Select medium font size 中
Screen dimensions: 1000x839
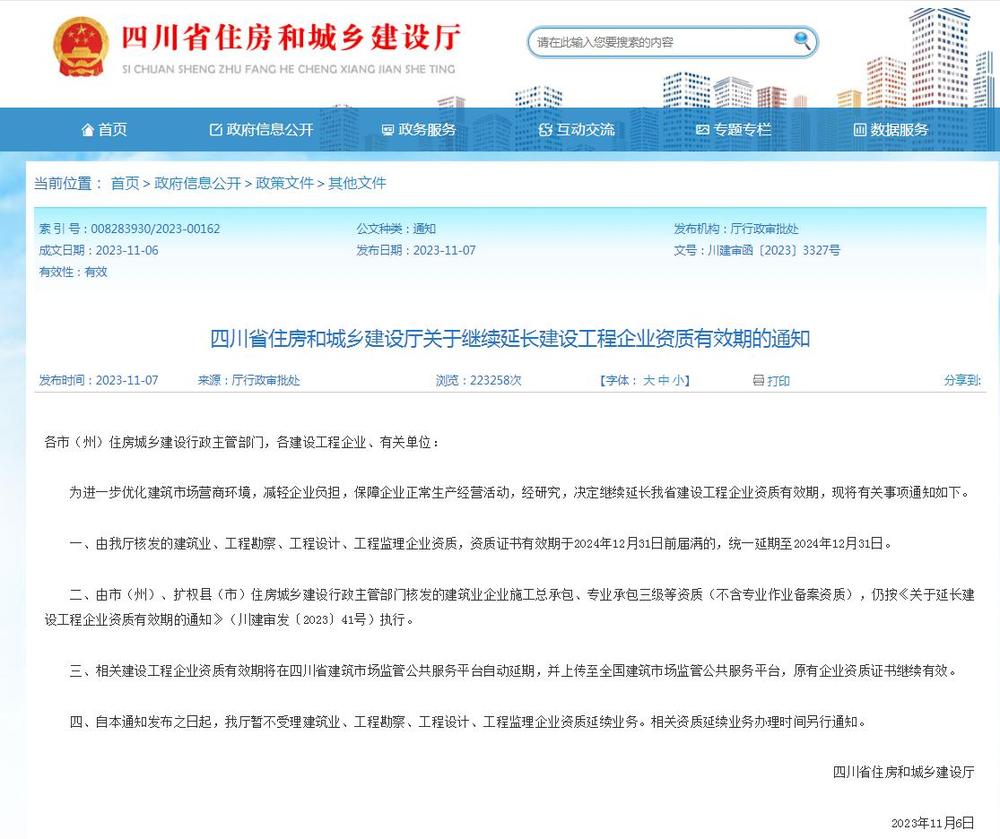click(x=663, y=381)
